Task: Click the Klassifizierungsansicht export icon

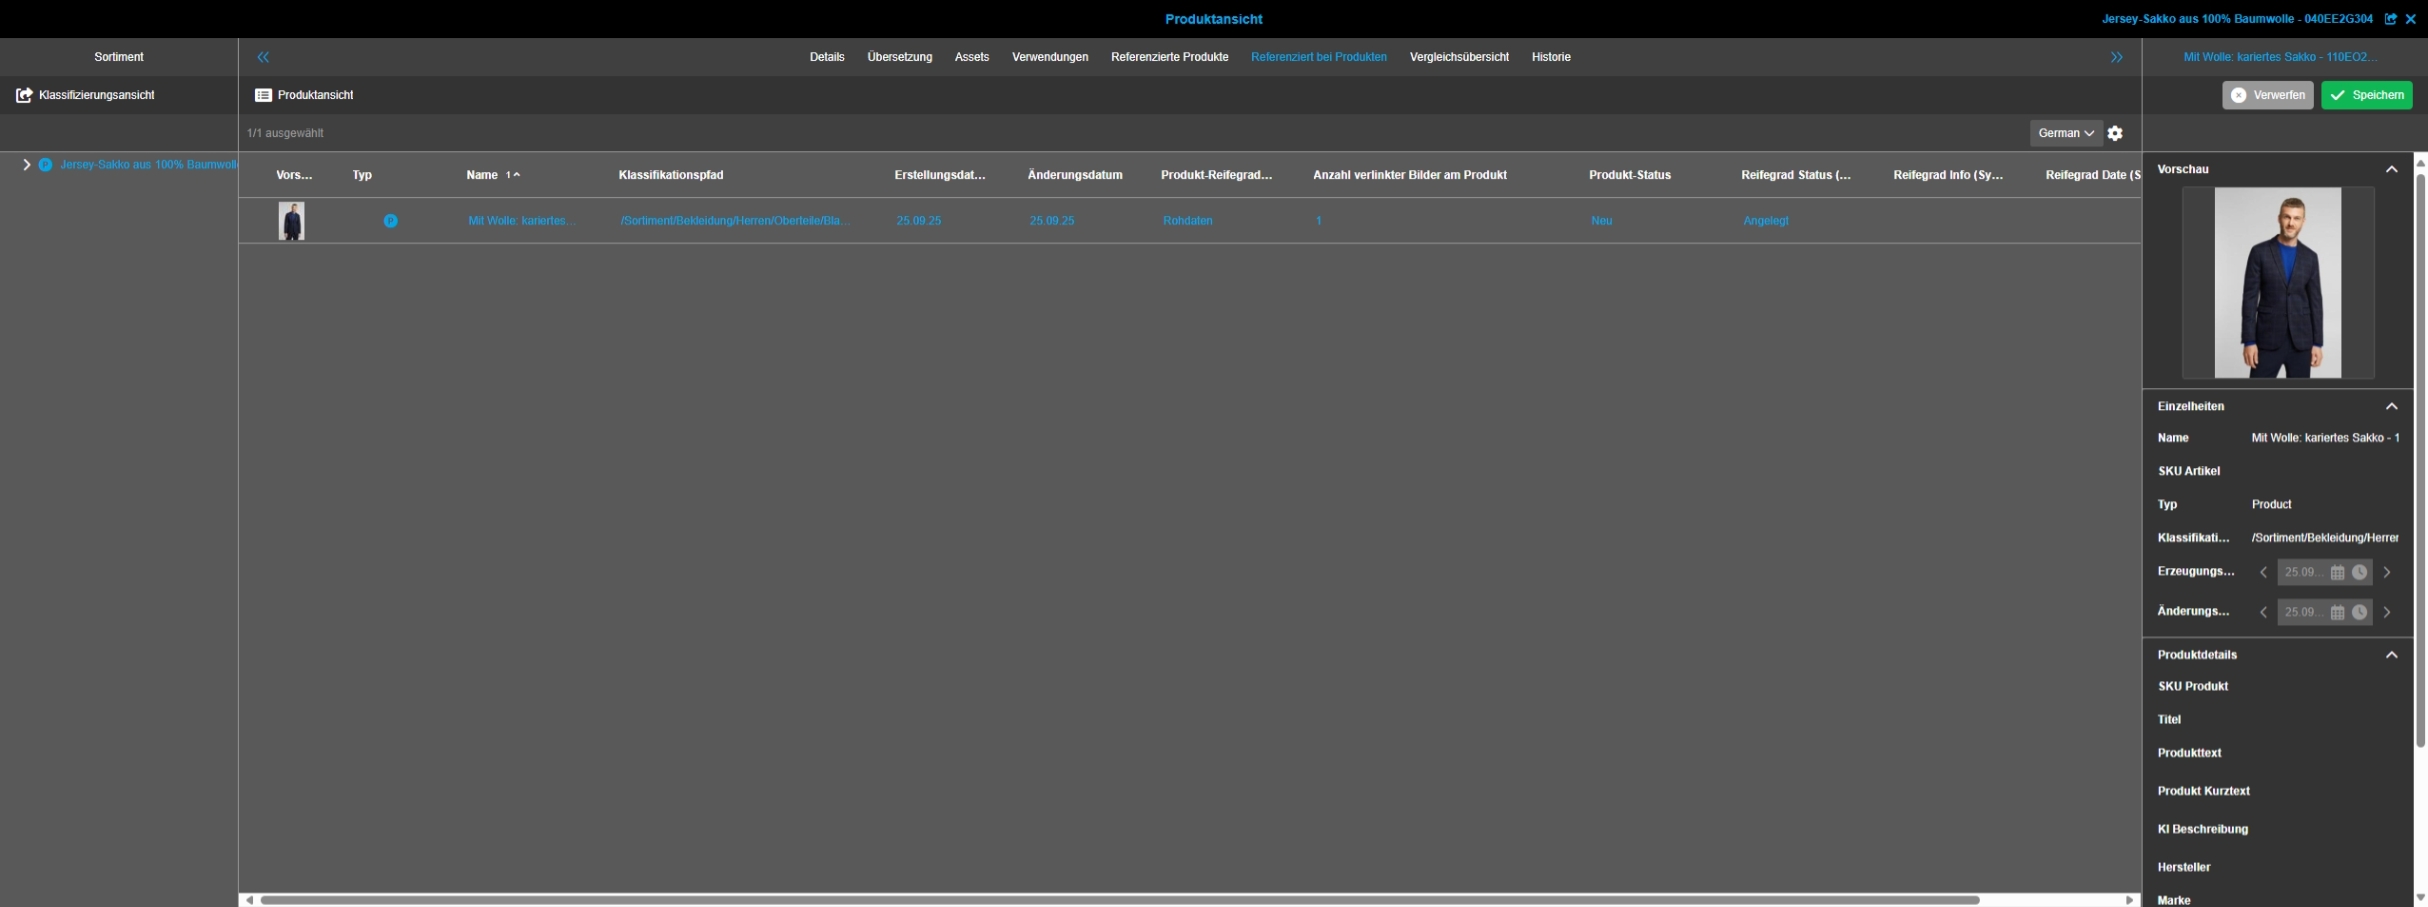Action: point(24,95)
